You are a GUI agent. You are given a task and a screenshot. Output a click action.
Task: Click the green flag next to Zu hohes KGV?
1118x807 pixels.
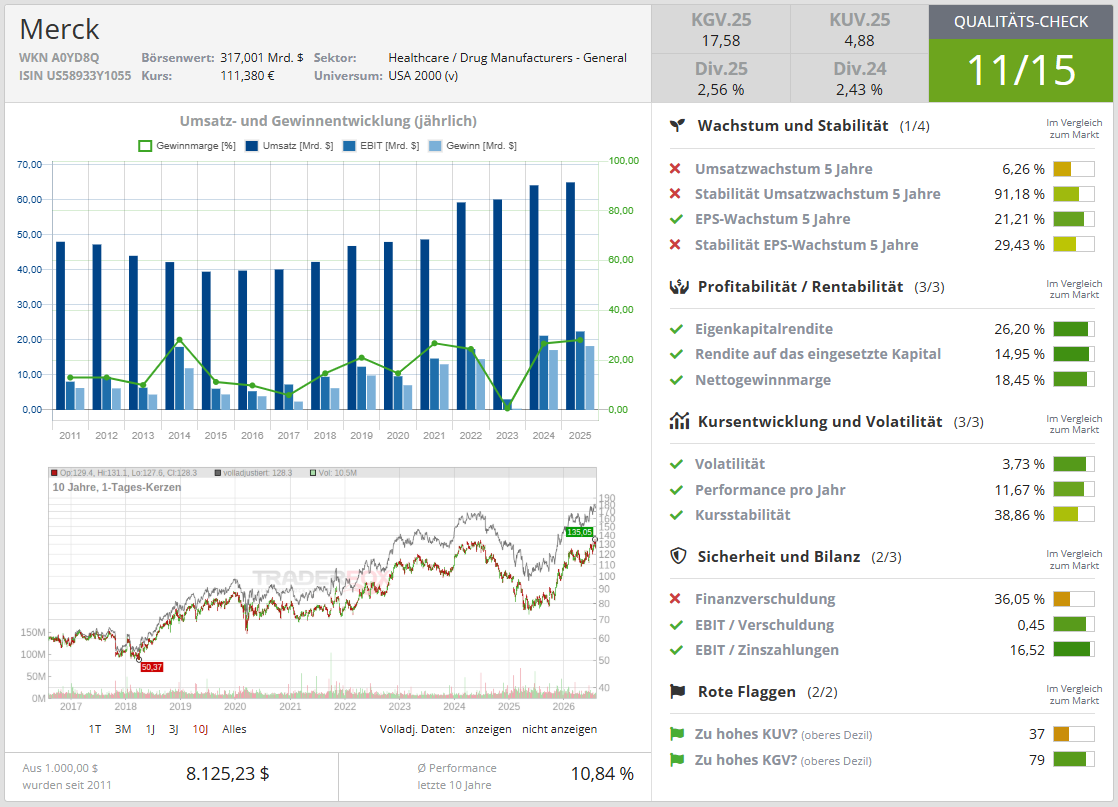[x=677, y=760]
